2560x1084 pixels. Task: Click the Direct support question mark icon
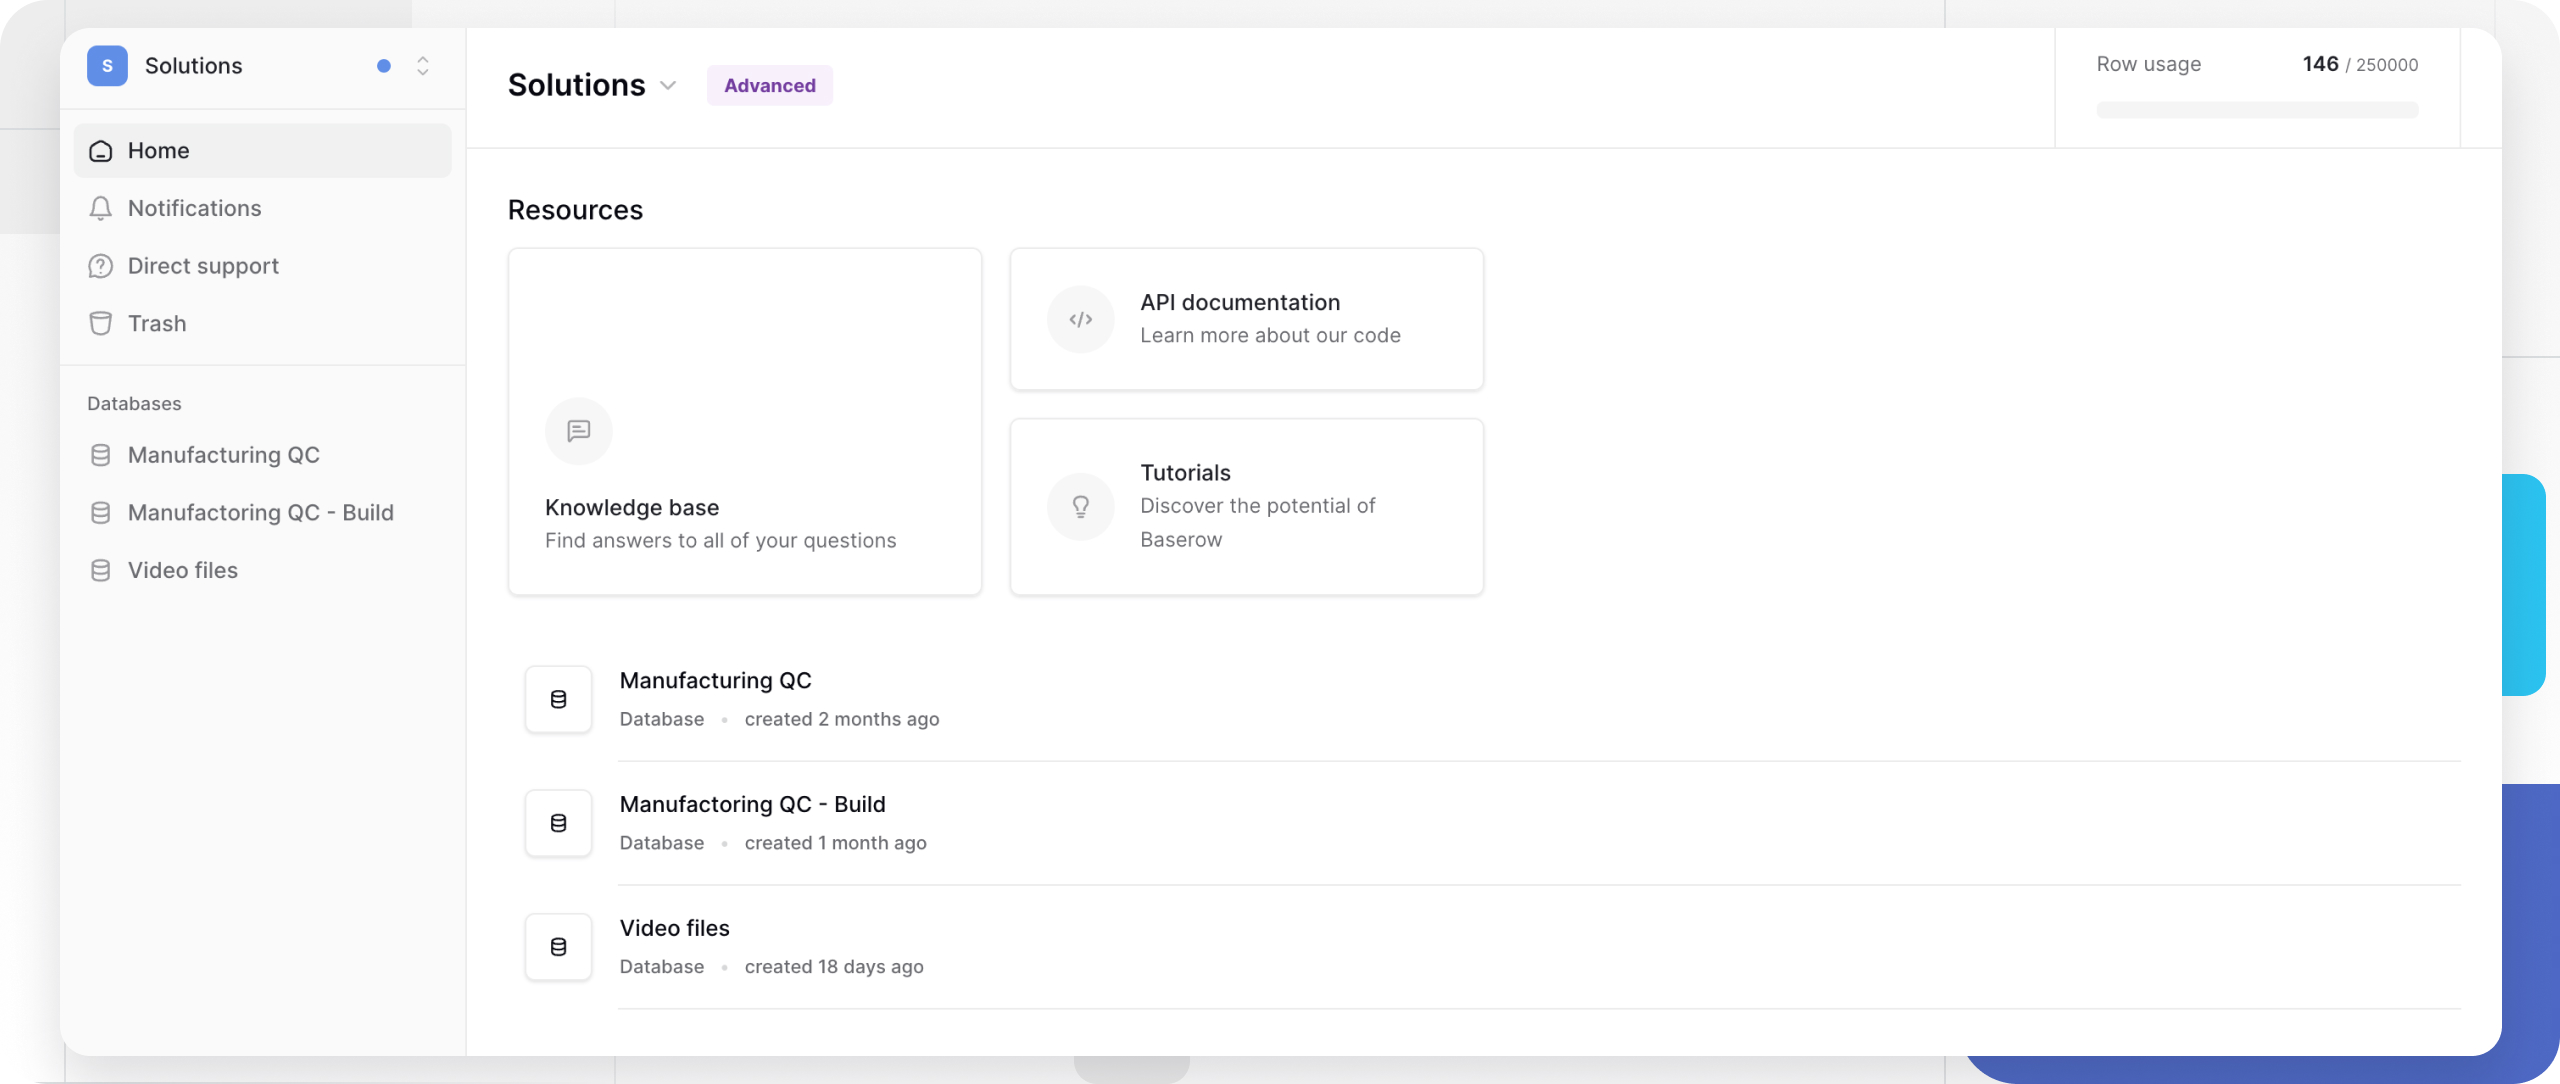(101, 265)
